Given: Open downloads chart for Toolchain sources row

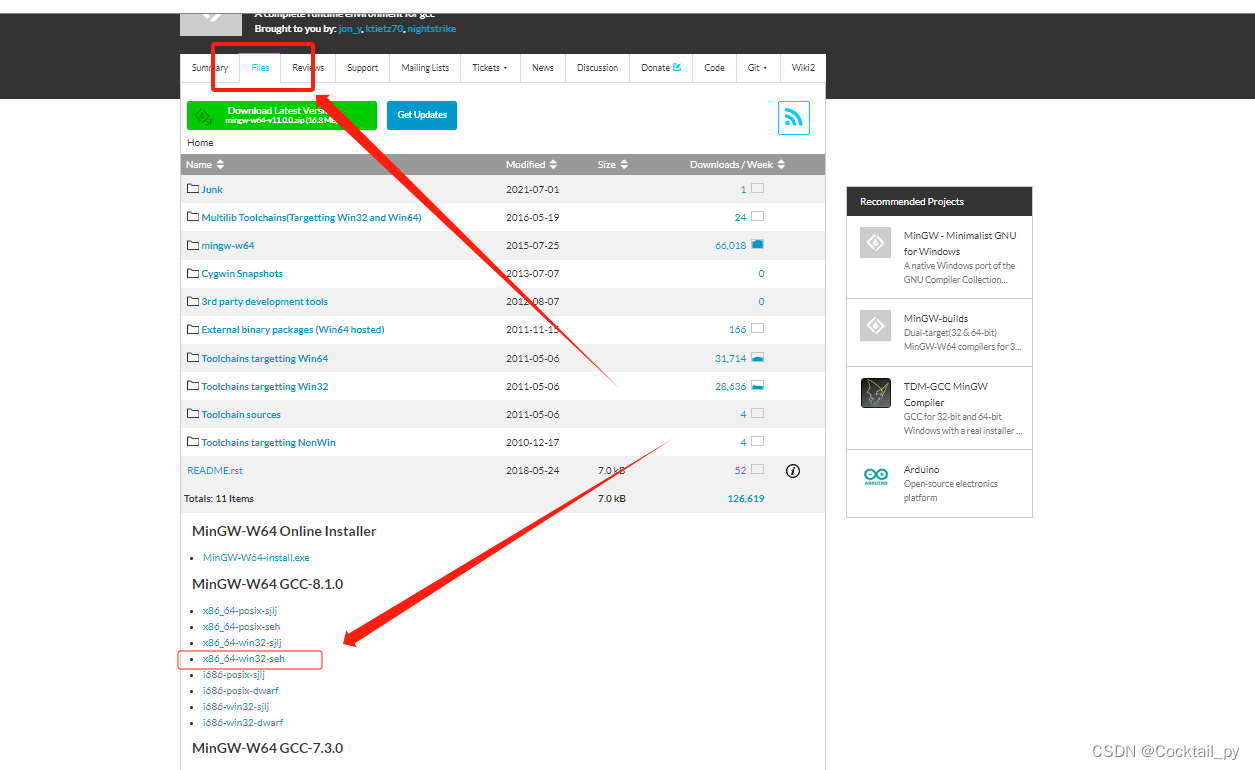Looking at the screenshot, I should tap(757, 413).
